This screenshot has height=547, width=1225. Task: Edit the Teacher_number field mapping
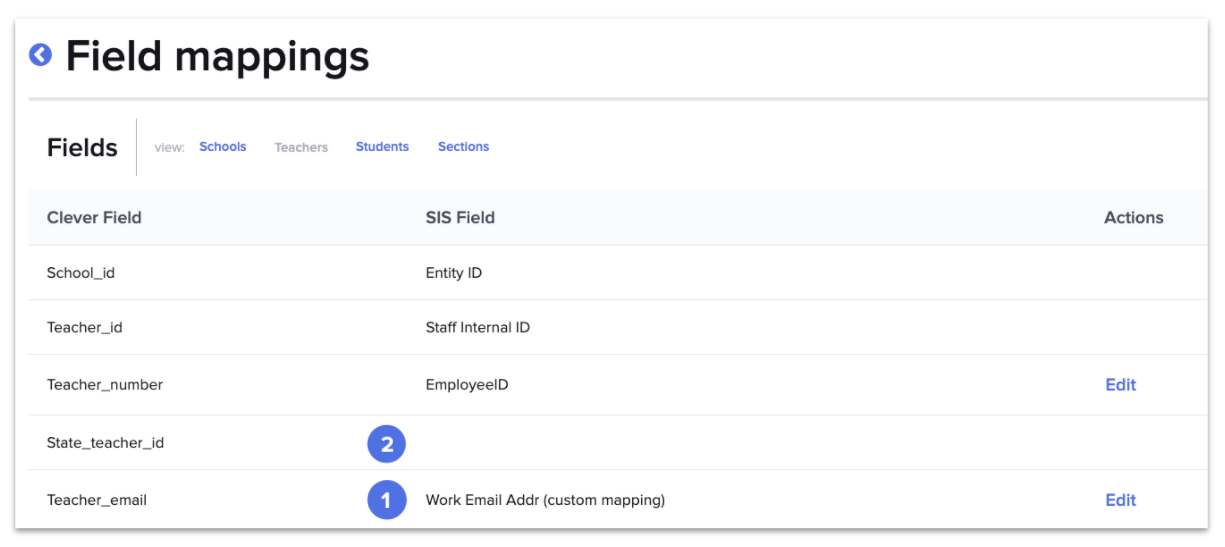click(1120, 385)
